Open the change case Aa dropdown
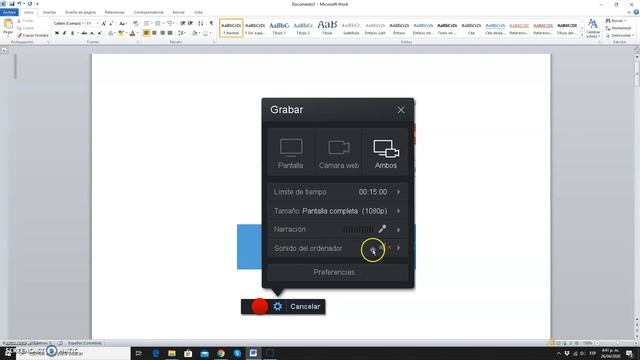The height and width of the screenshot is (360, 640). 122,24
